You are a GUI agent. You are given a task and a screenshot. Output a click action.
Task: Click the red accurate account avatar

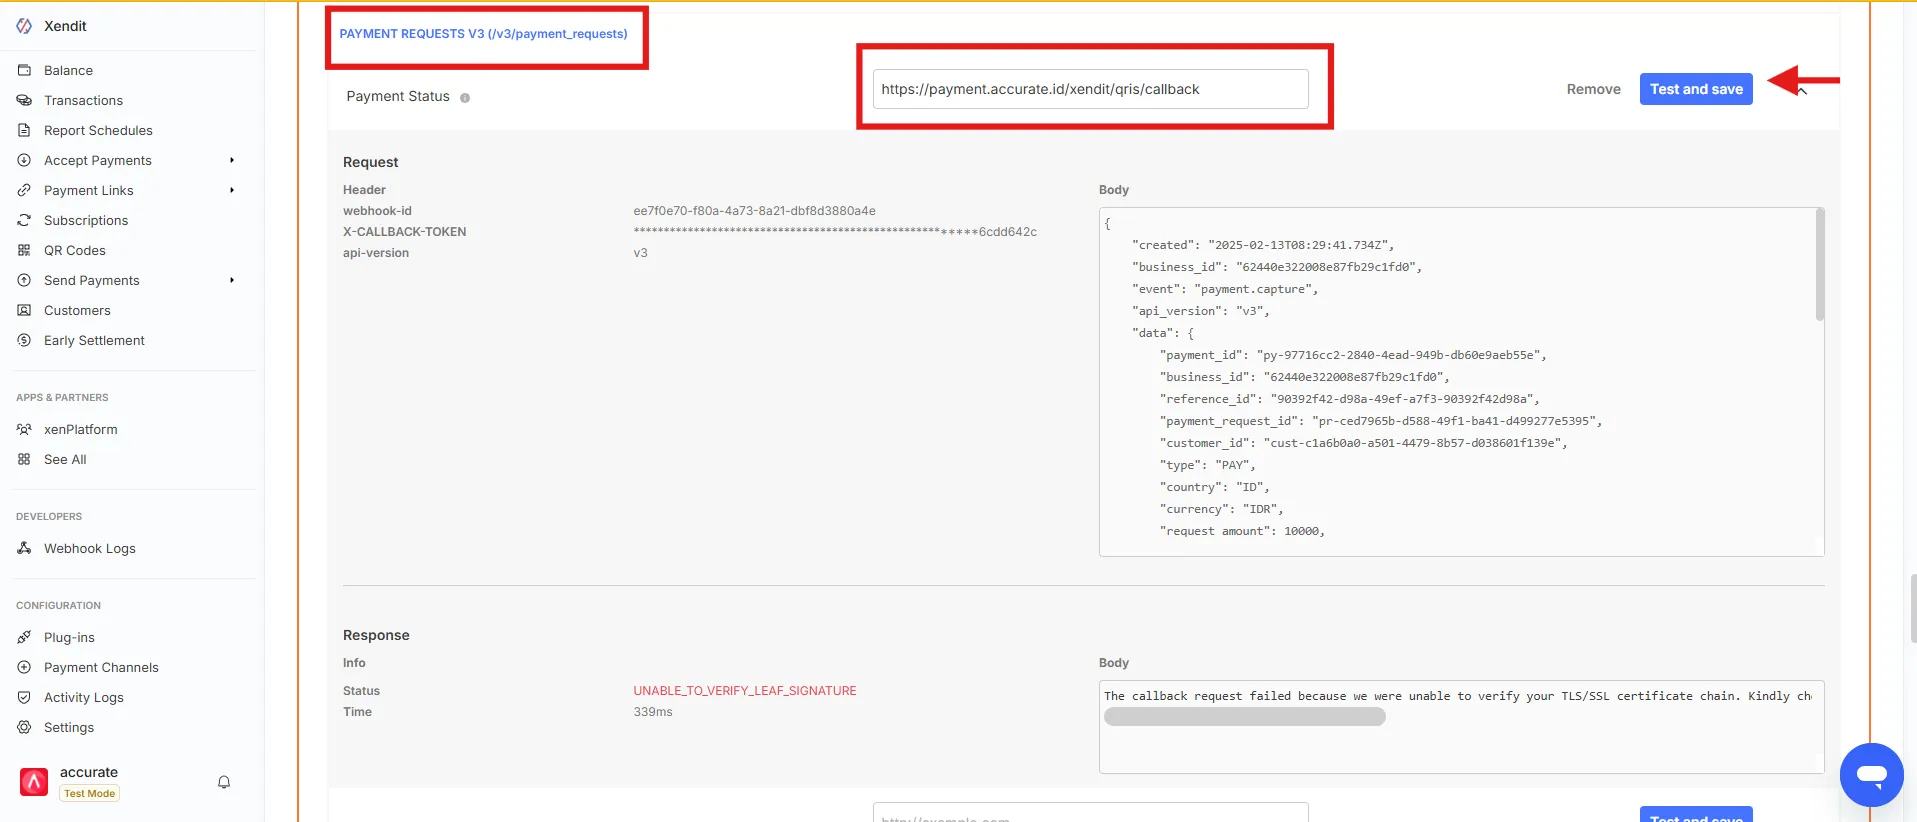click(x=34, y=782)
